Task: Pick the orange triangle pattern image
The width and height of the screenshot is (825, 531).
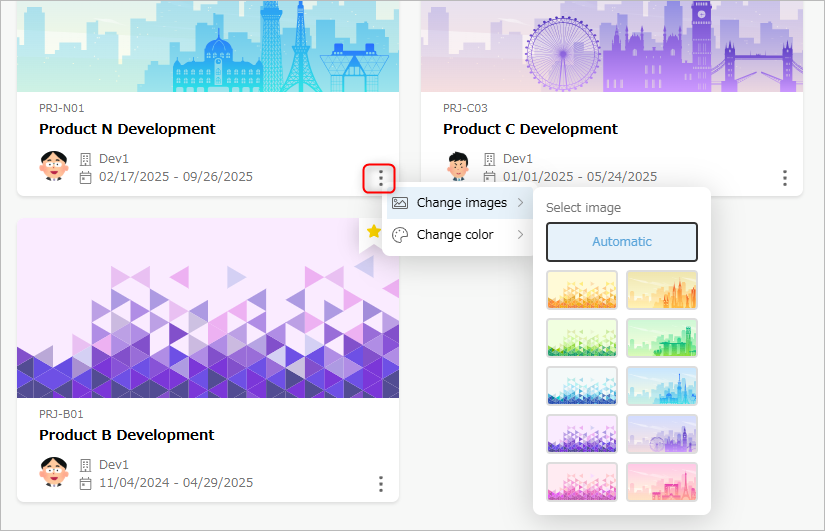Action: (582, 289)
